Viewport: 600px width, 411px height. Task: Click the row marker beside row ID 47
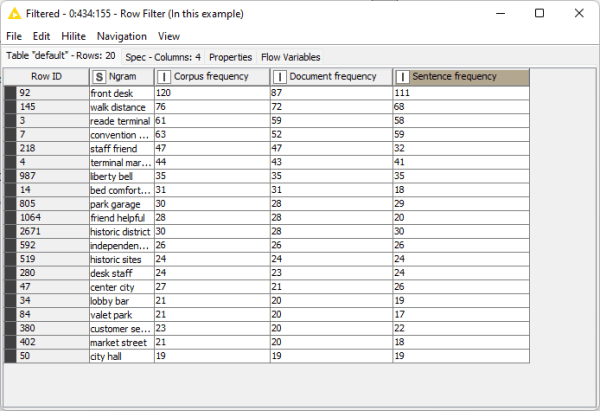10,287
